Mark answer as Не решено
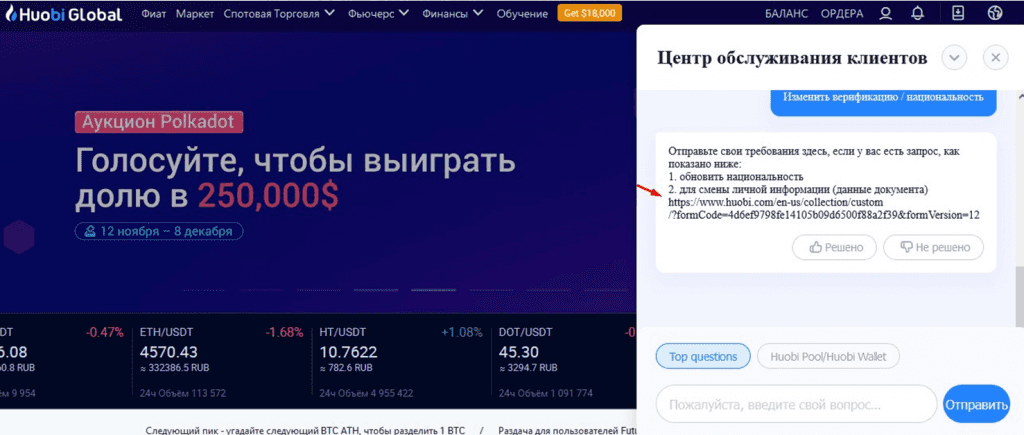The image size is (1024, 435). click(x=933, y=248)
